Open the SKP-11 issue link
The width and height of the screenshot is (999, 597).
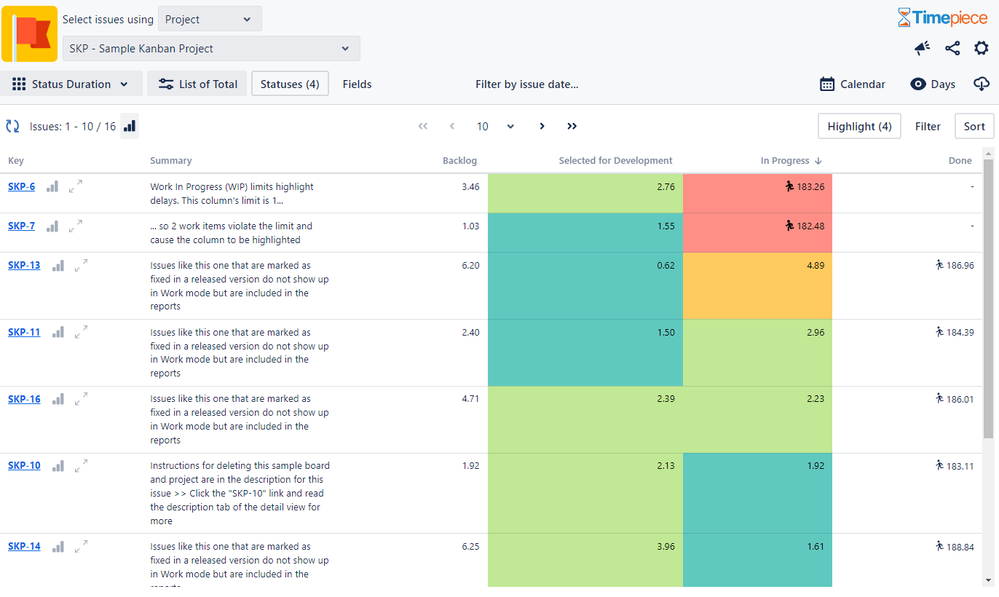(x=24, y=332)
